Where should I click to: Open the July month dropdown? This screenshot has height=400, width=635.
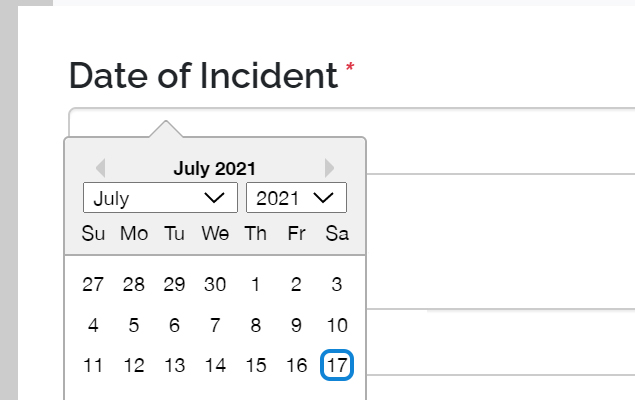(160, 198)
